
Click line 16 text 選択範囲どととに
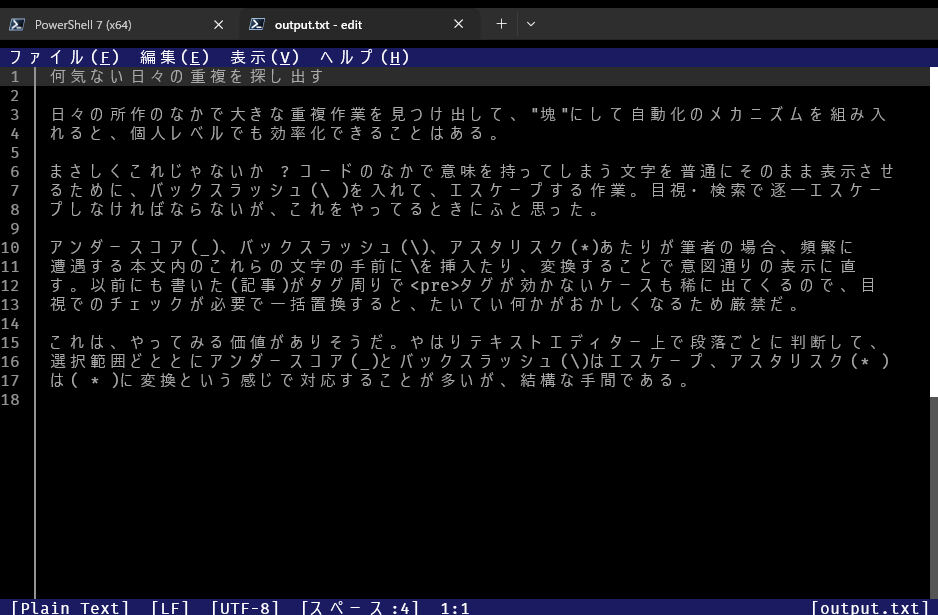[x=127, y=361]
